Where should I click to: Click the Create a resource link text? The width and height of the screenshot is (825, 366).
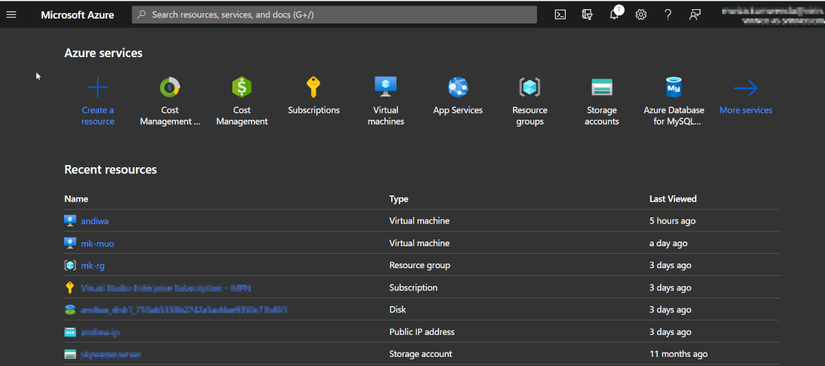click(x=98, y=116)
